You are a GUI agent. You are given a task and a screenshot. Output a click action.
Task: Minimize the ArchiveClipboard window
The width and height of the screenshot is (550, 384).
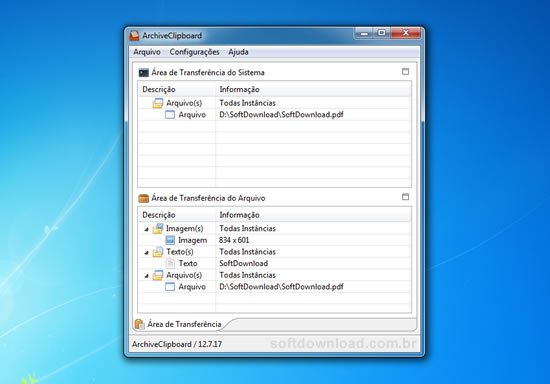pos(364,33)
